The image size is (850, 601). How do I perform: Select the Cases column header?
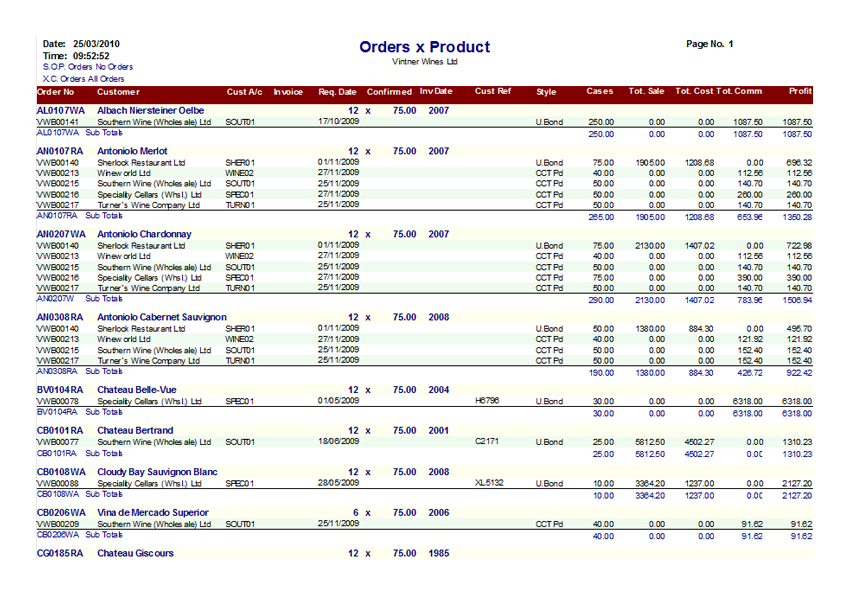599,92
